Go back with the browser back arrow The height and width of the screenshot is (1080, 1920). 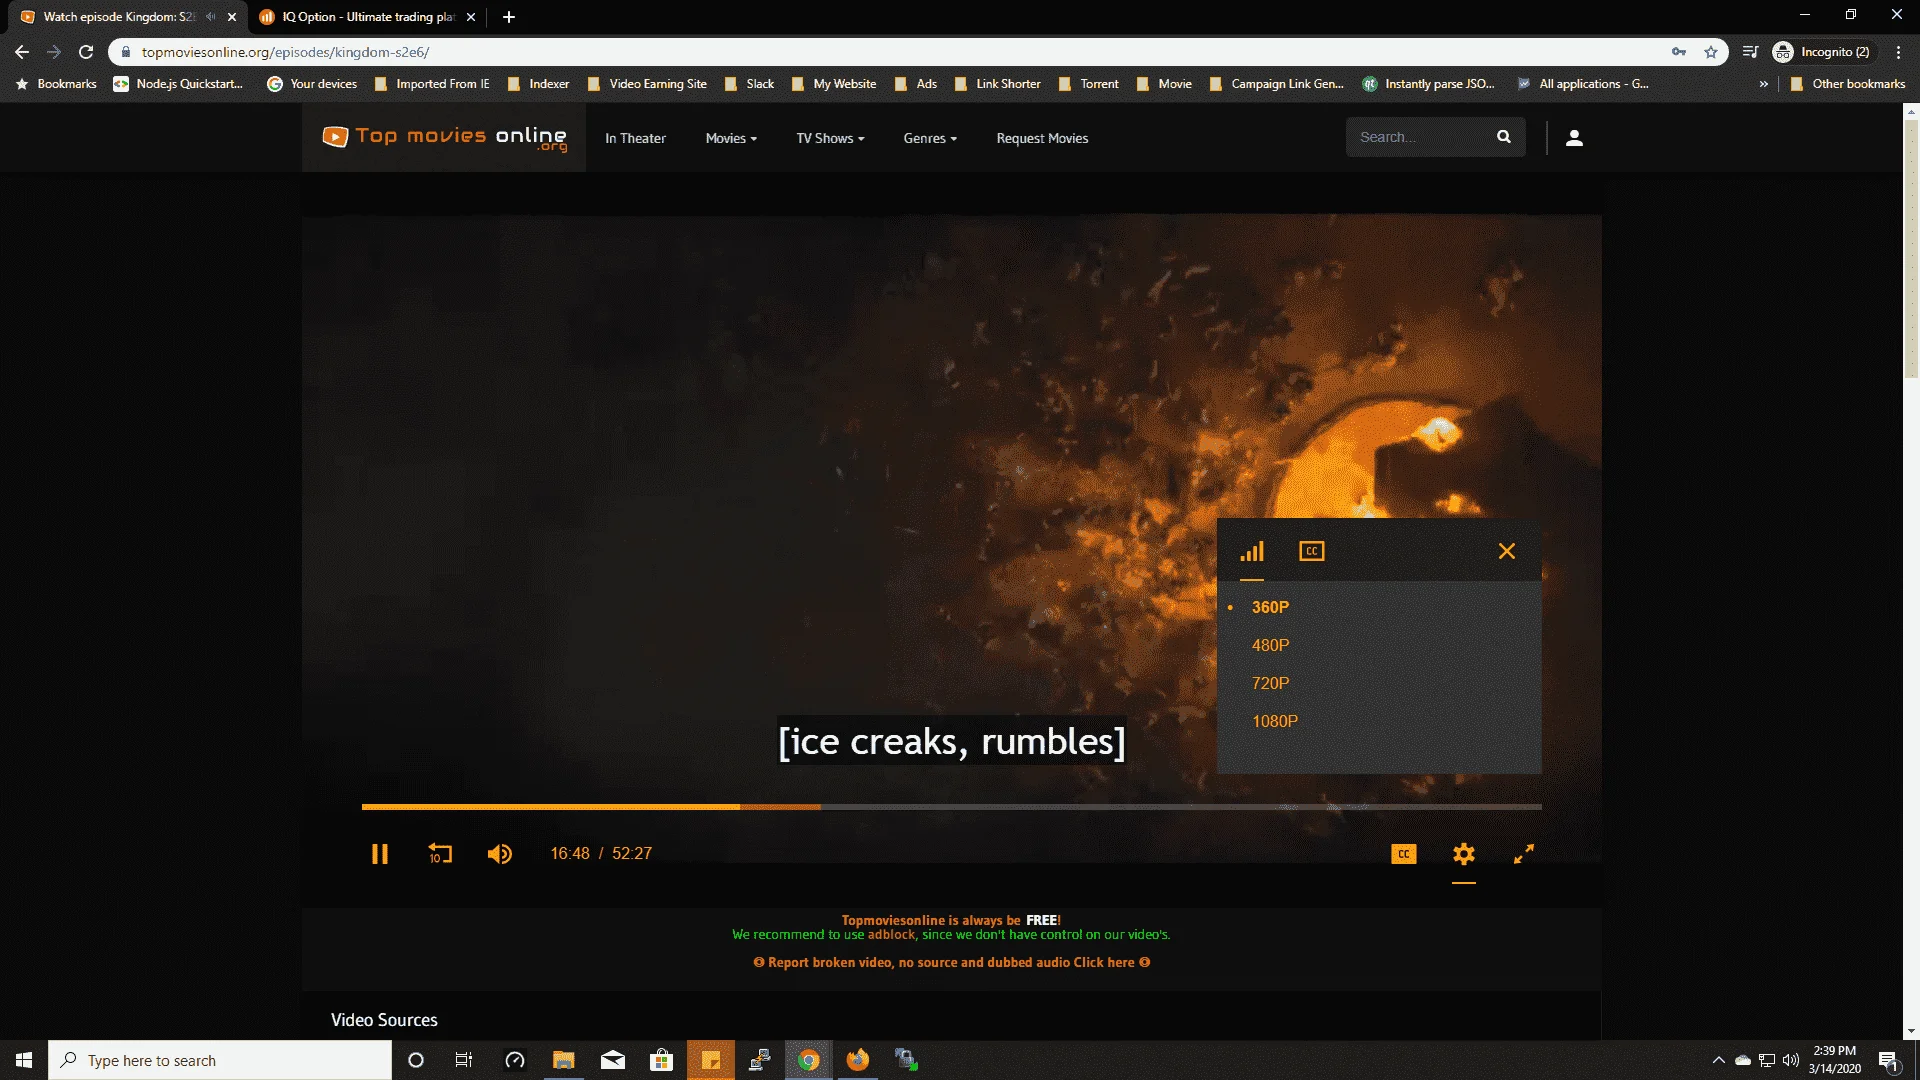[22, 52]
